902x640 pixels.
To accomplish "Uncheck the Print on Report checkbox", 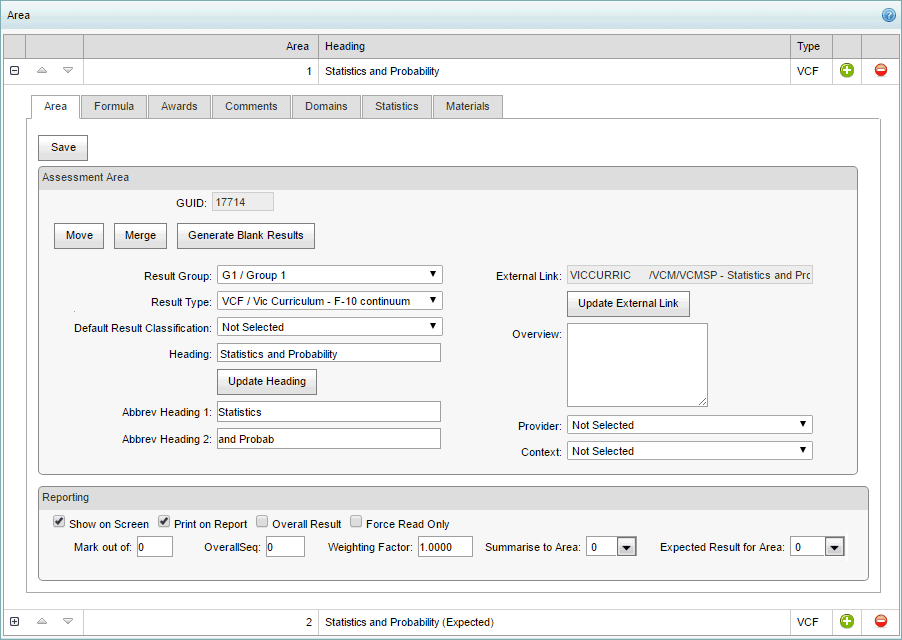I will pyautogui.click(x=164, y=522).
